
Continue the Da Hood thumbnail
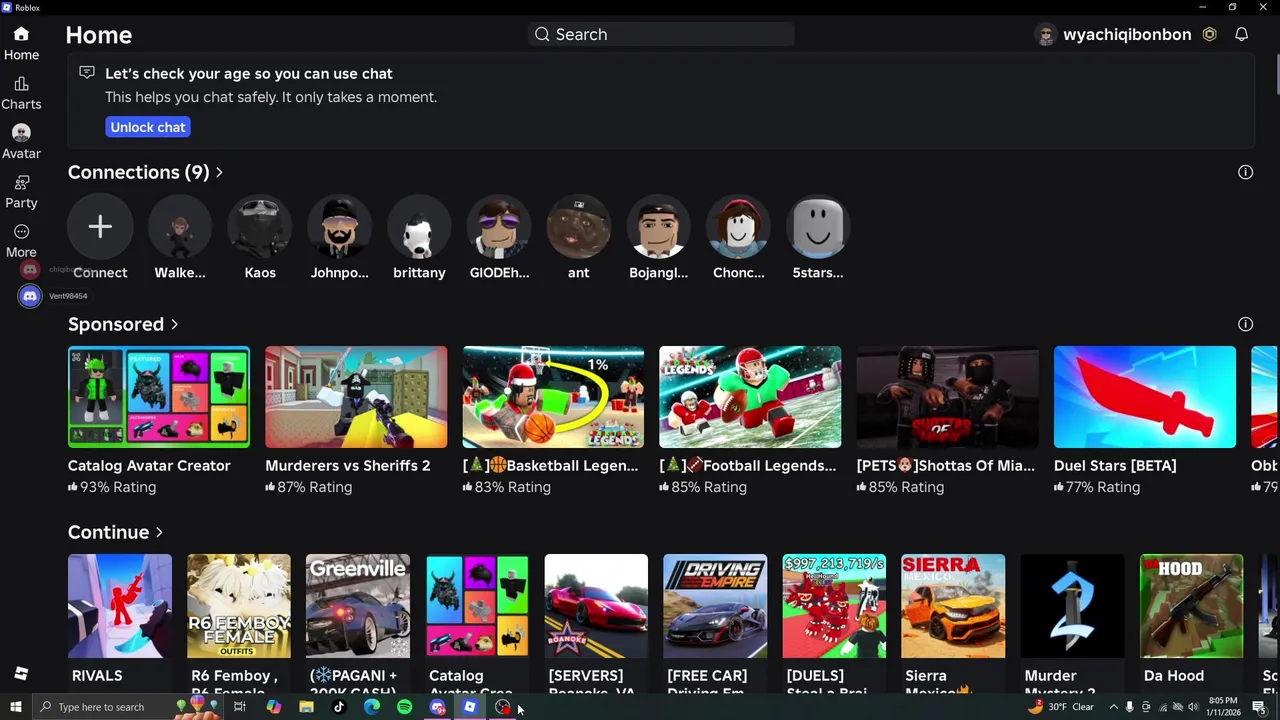coord(1191,606)
